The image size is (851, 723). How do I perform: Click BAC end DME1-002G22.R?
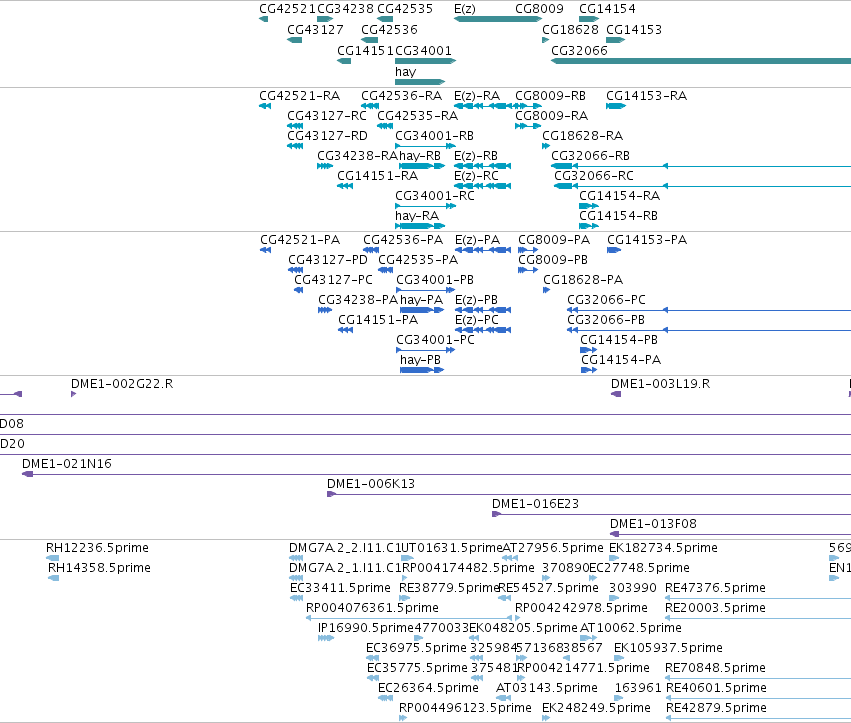122,384
